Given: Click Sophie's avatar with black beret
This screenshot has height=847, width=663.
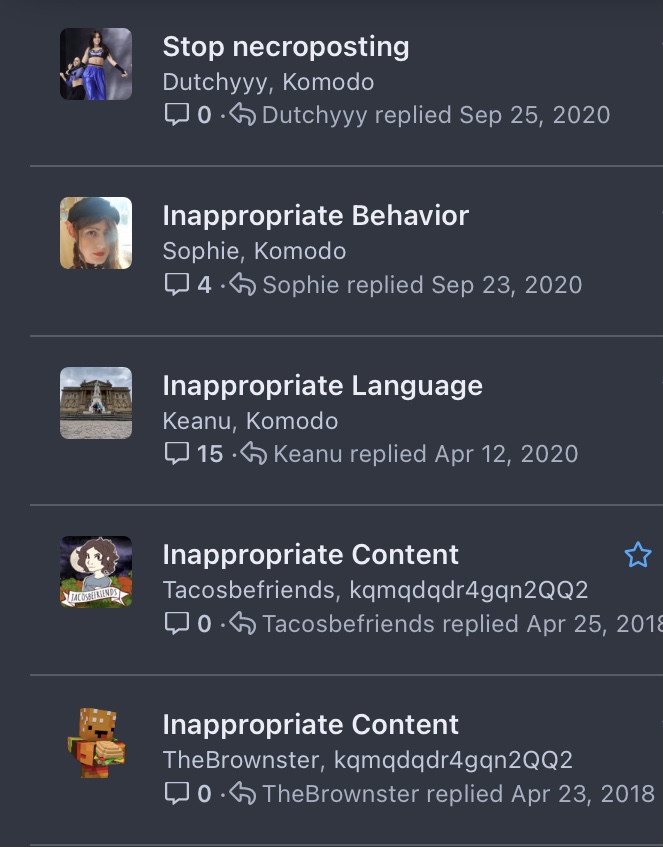Looking at the screenshot, I should pos(96,233).
